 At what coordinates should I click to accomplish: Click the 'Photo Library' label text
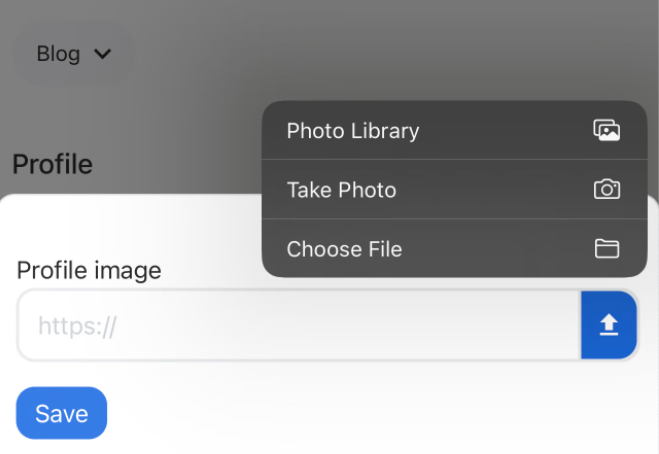click(x=353, y=131)
